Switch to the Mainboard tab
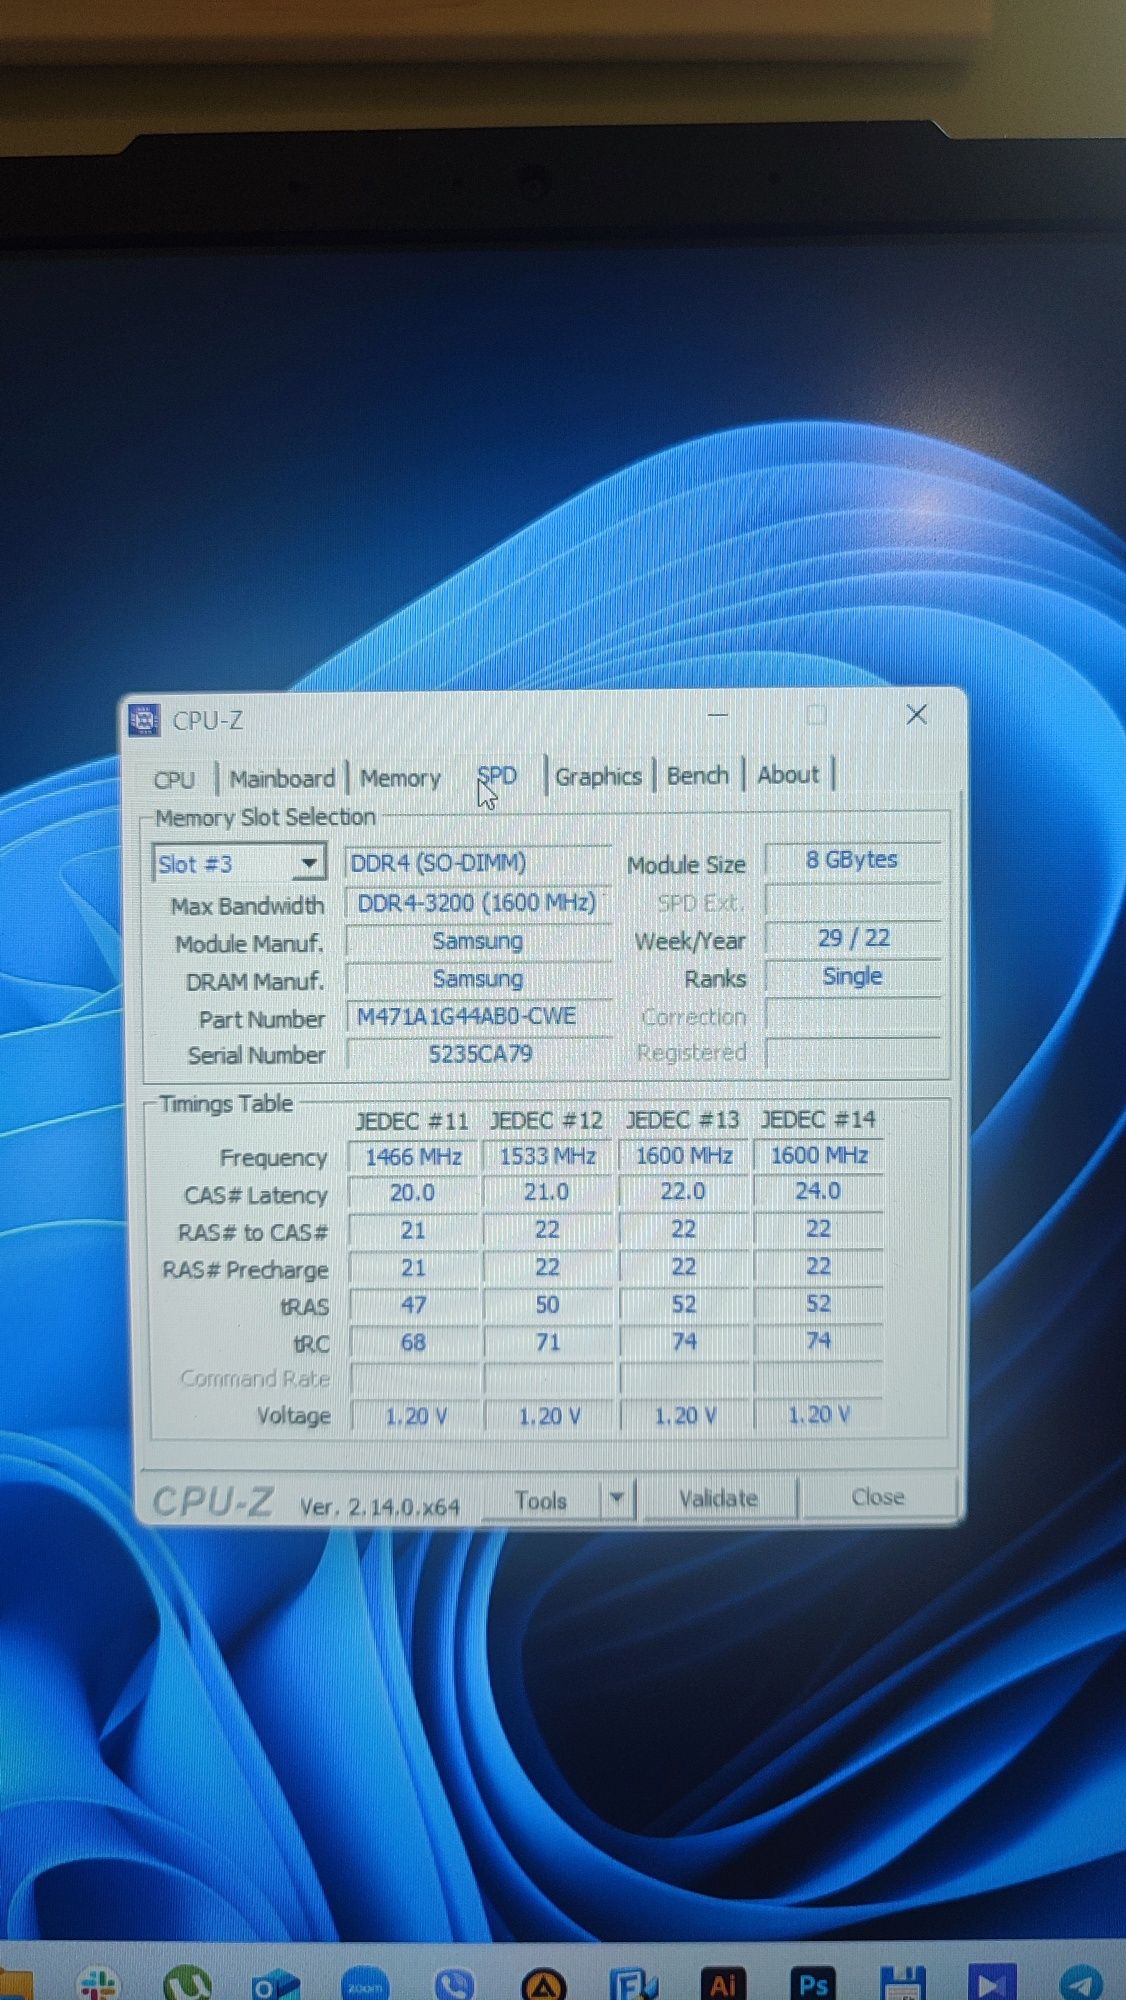This screenshot has width=1126, height=2000. click(282, 779)
